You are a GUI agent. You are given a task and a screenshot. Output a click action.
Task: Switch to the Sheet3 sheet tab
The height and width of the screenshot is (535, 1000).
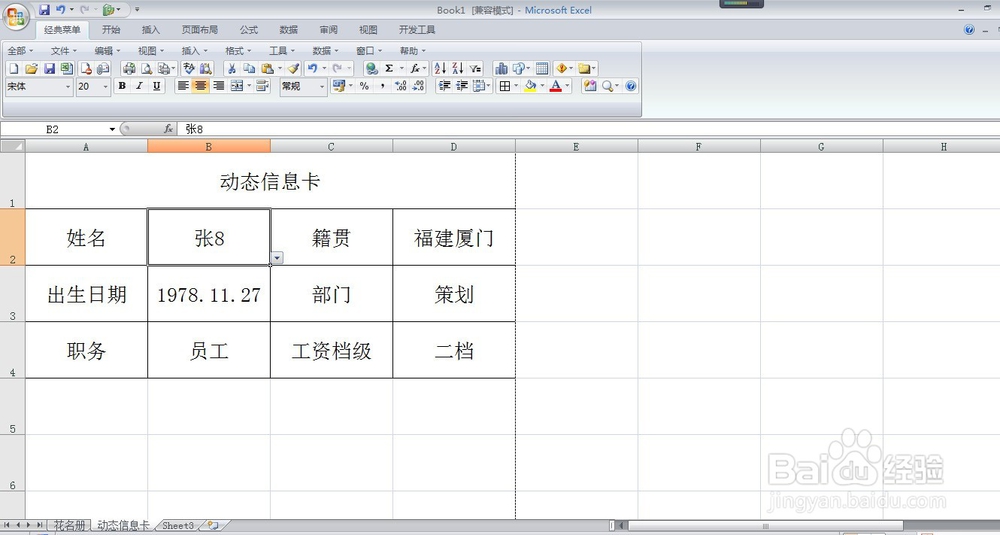(178, 525)
